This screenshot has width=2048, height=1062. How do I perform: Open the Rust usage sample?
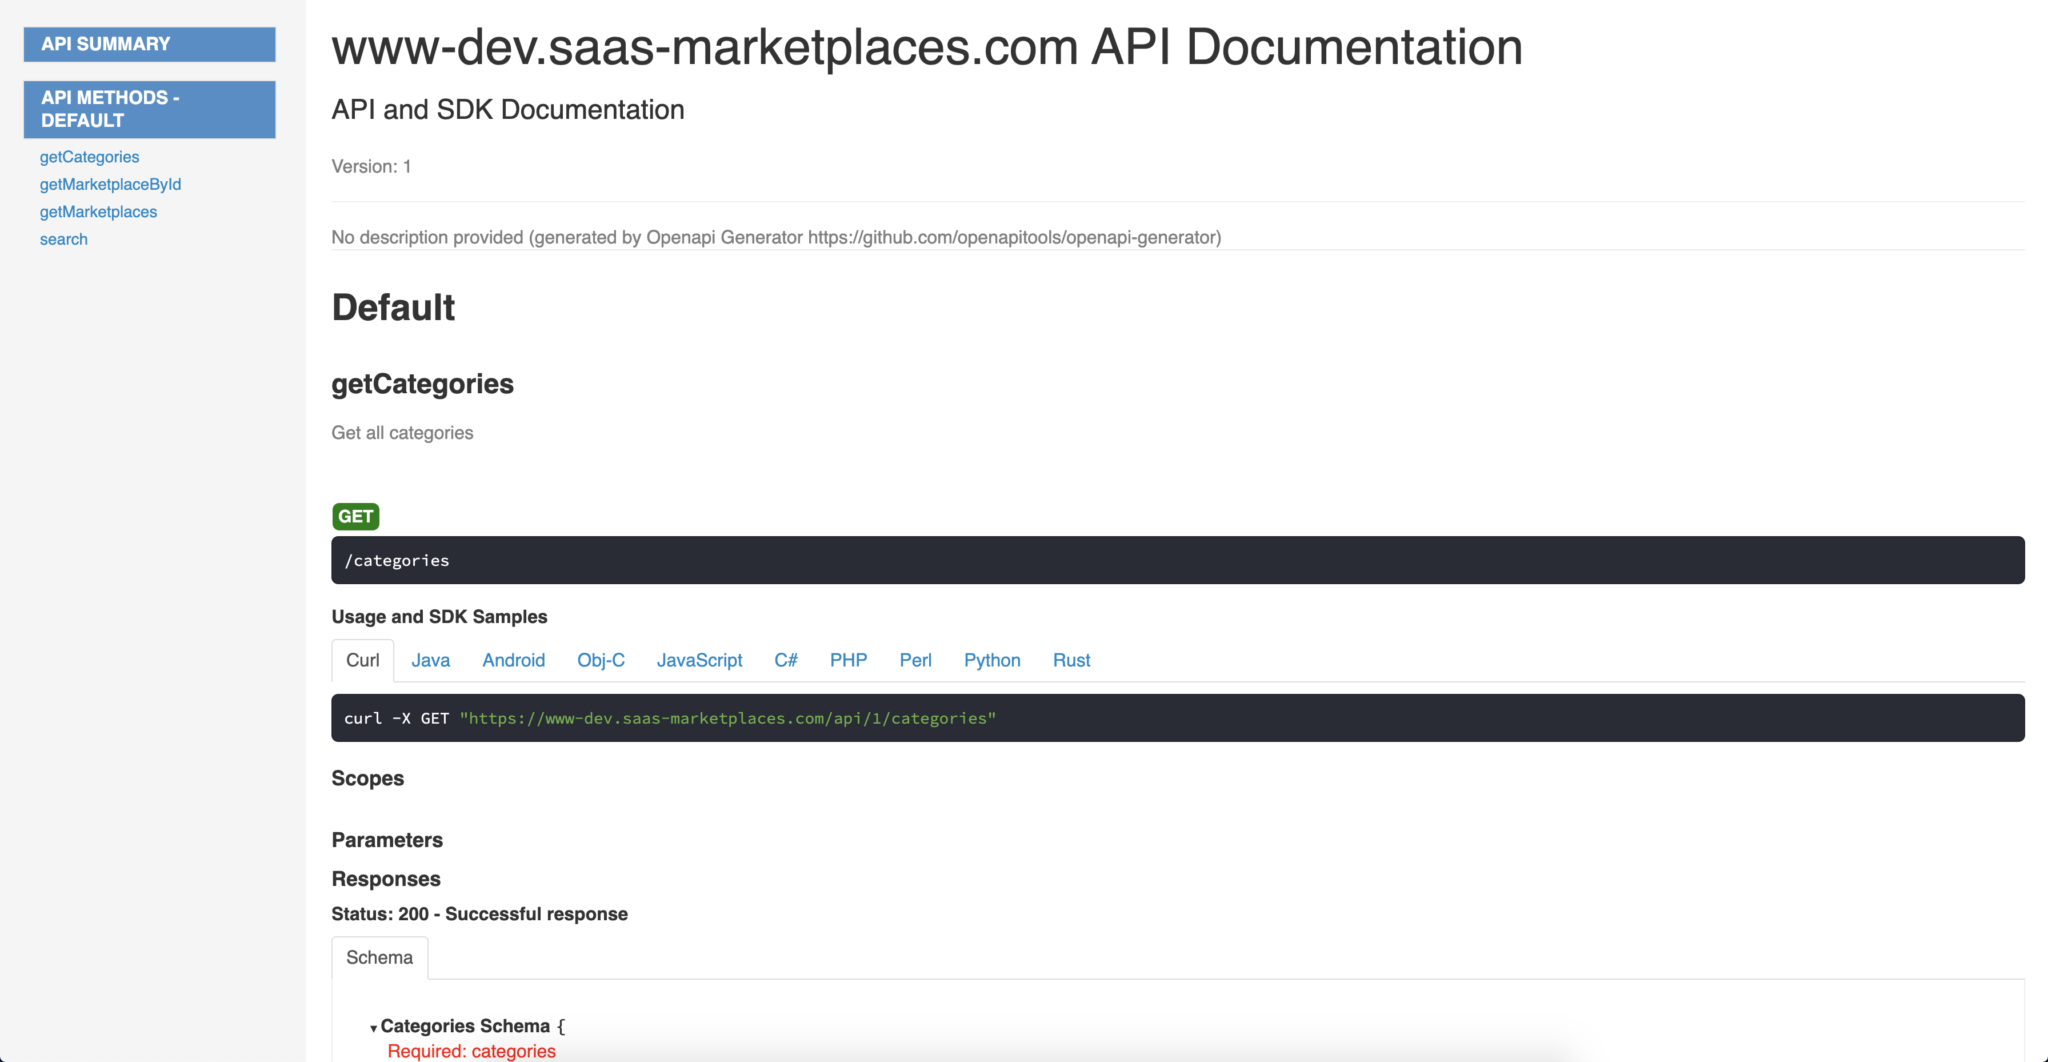point(1070,660)
